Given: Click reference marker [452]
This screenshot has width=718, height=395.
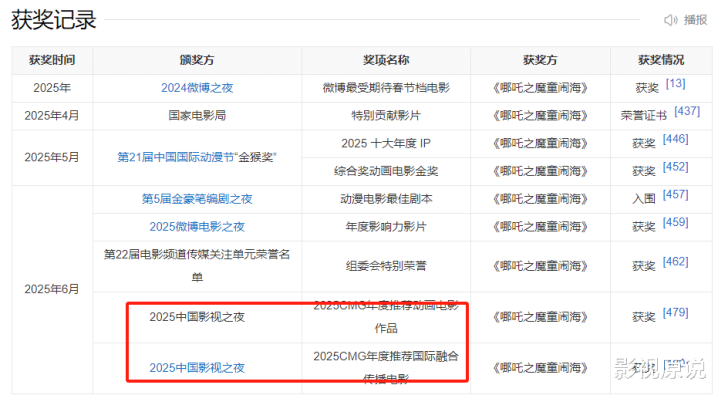Looking at the screenshot, I should point(675,167).
